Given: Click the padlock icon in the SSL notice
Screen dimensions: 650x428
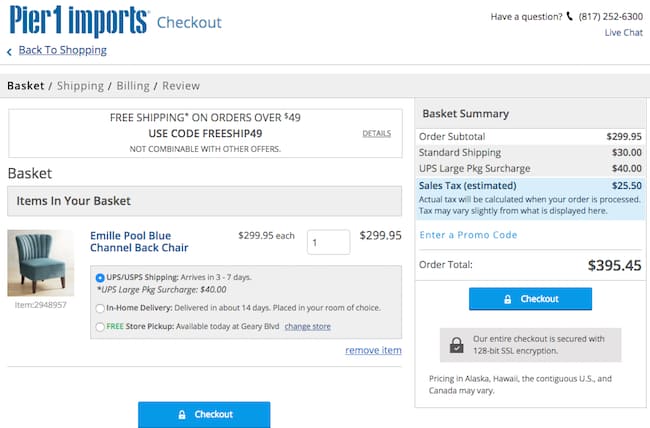Looking at the screenshot, I should point(456,345).
